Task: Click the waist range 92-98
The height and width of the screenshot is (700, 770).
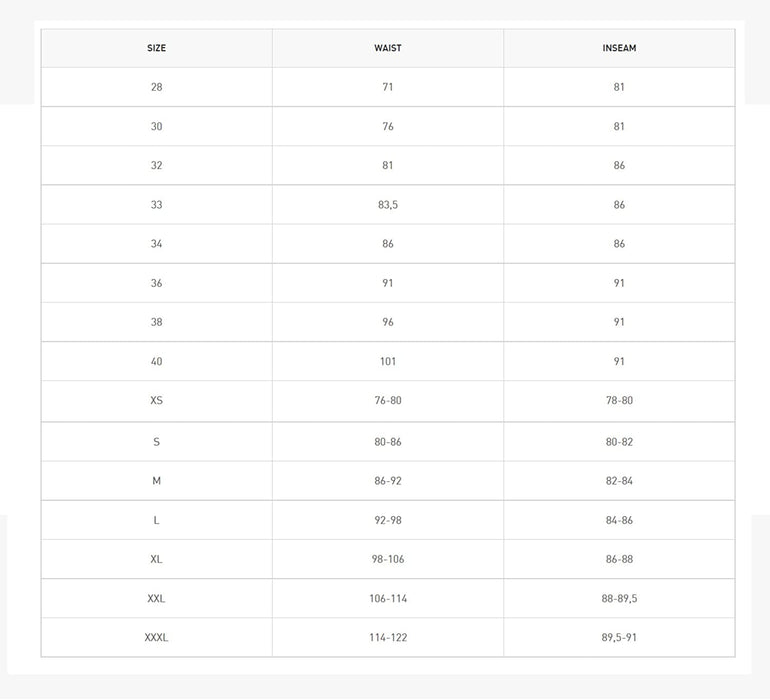Action: (388, 520)
